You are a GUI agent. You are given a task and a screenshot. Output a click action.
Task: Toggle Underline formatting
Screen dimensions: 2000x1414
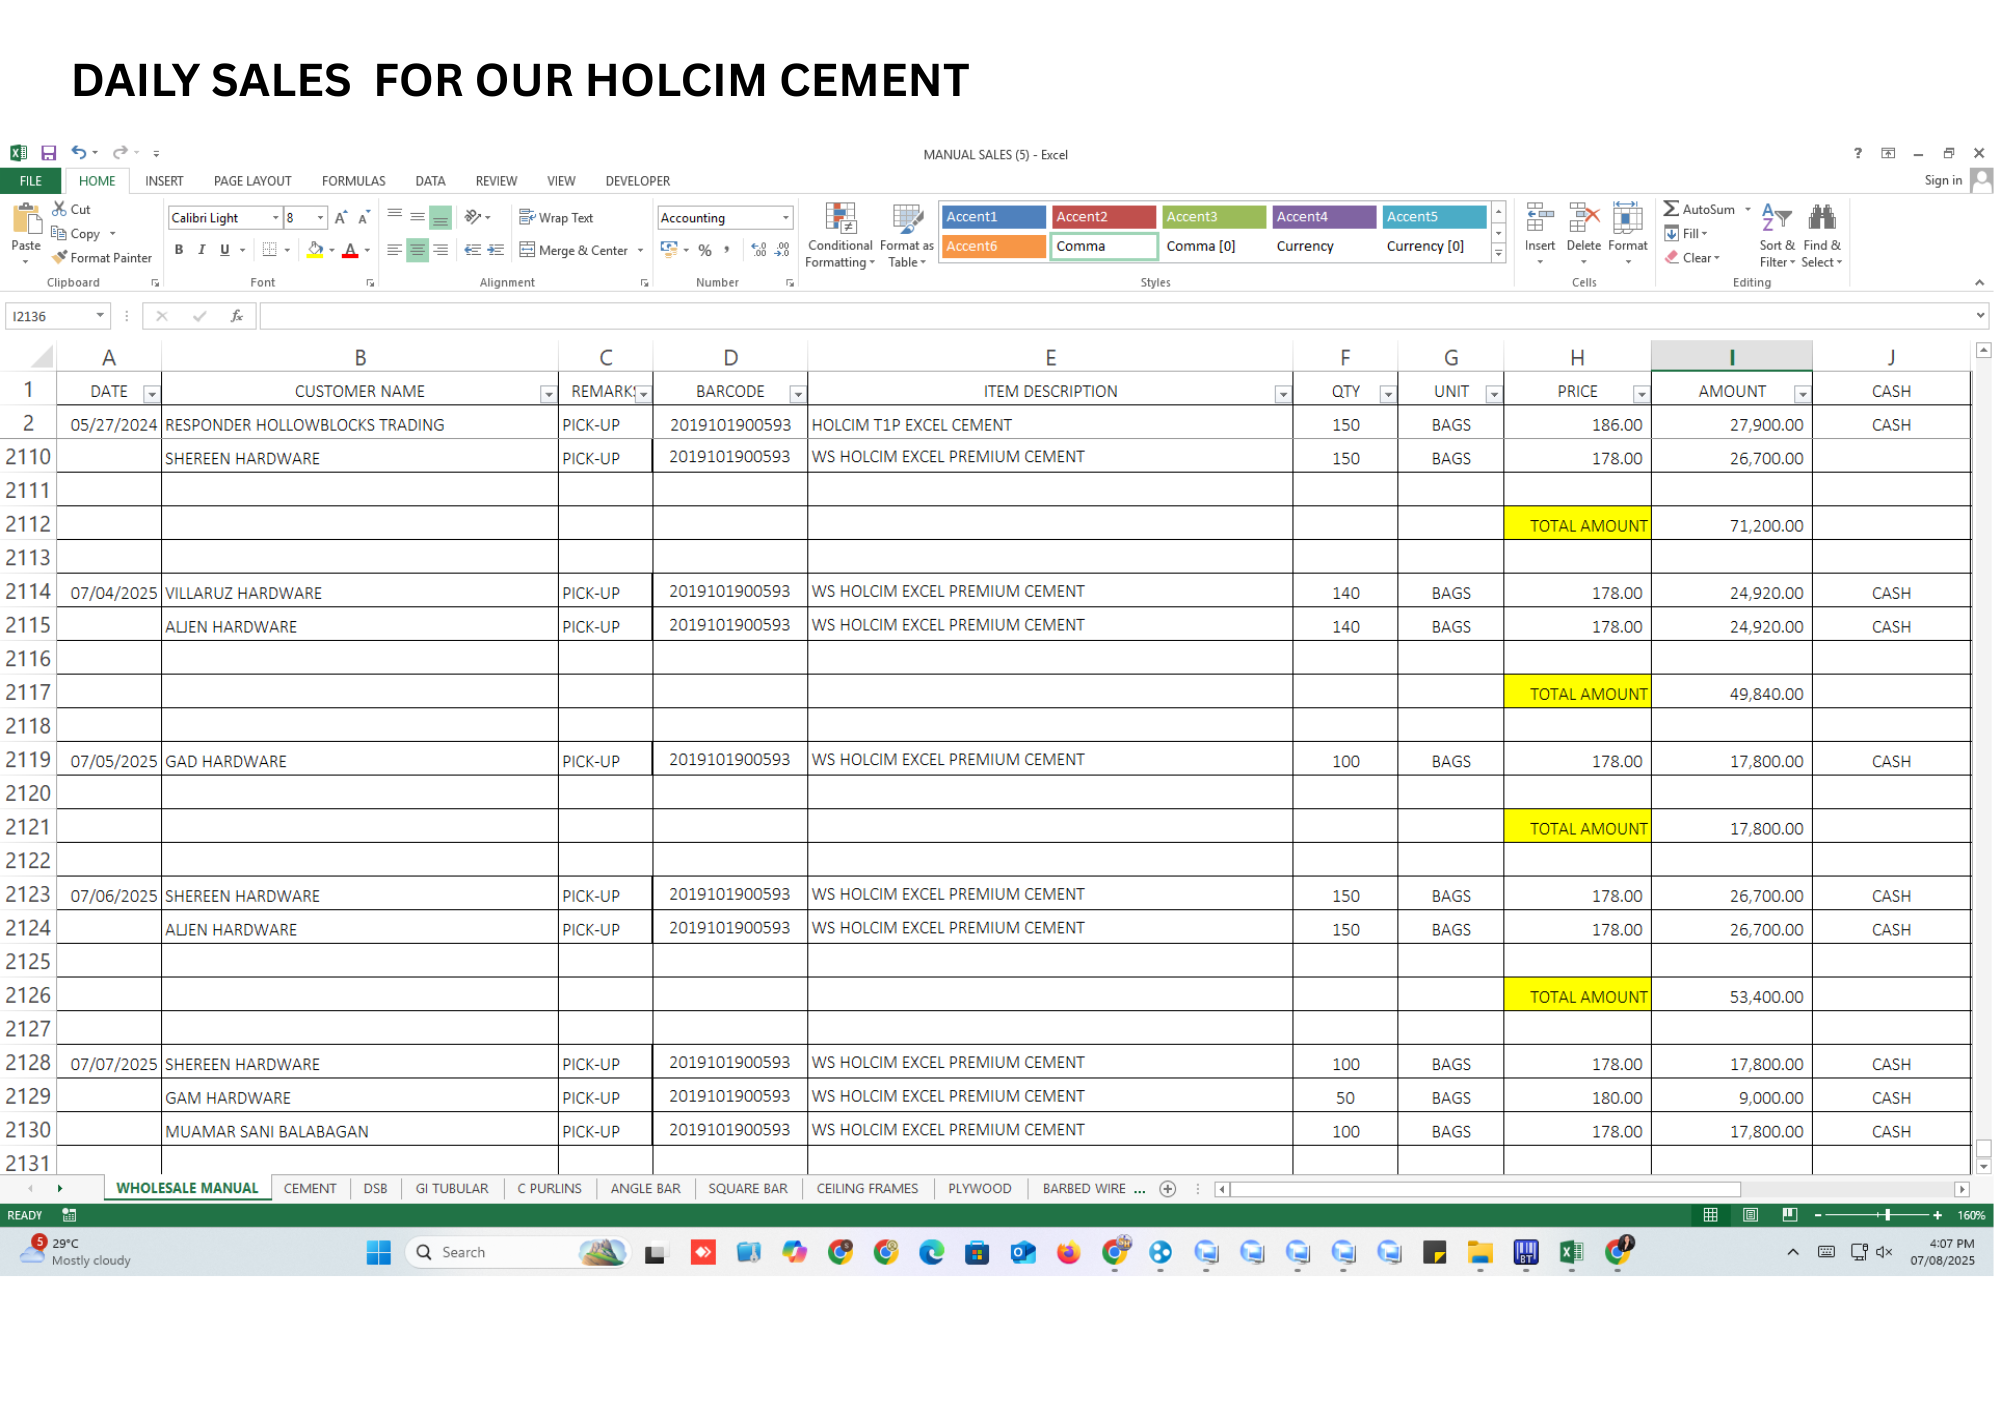225,250
